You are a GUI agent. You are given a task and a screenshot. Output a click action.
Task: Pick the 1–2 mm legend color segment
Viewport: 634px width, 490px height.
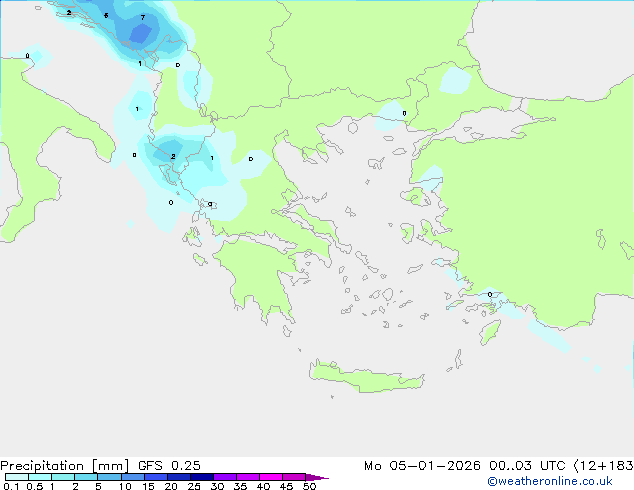(63, 477)
